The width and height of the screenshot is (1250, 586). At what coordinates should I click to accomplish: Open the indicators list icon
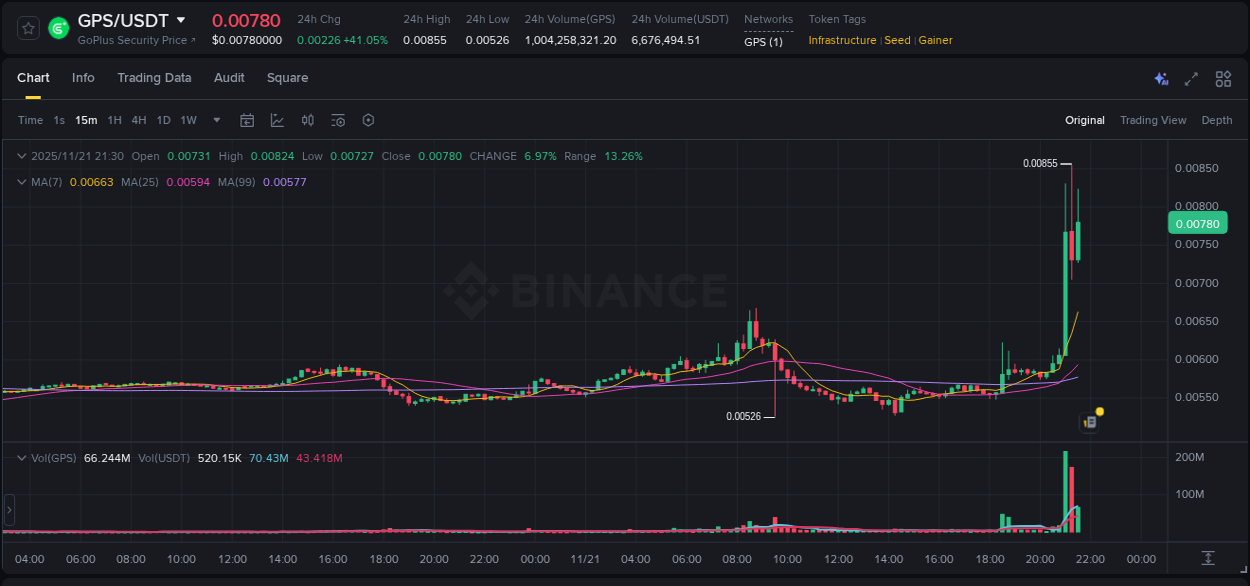click(x=338, y=120)
